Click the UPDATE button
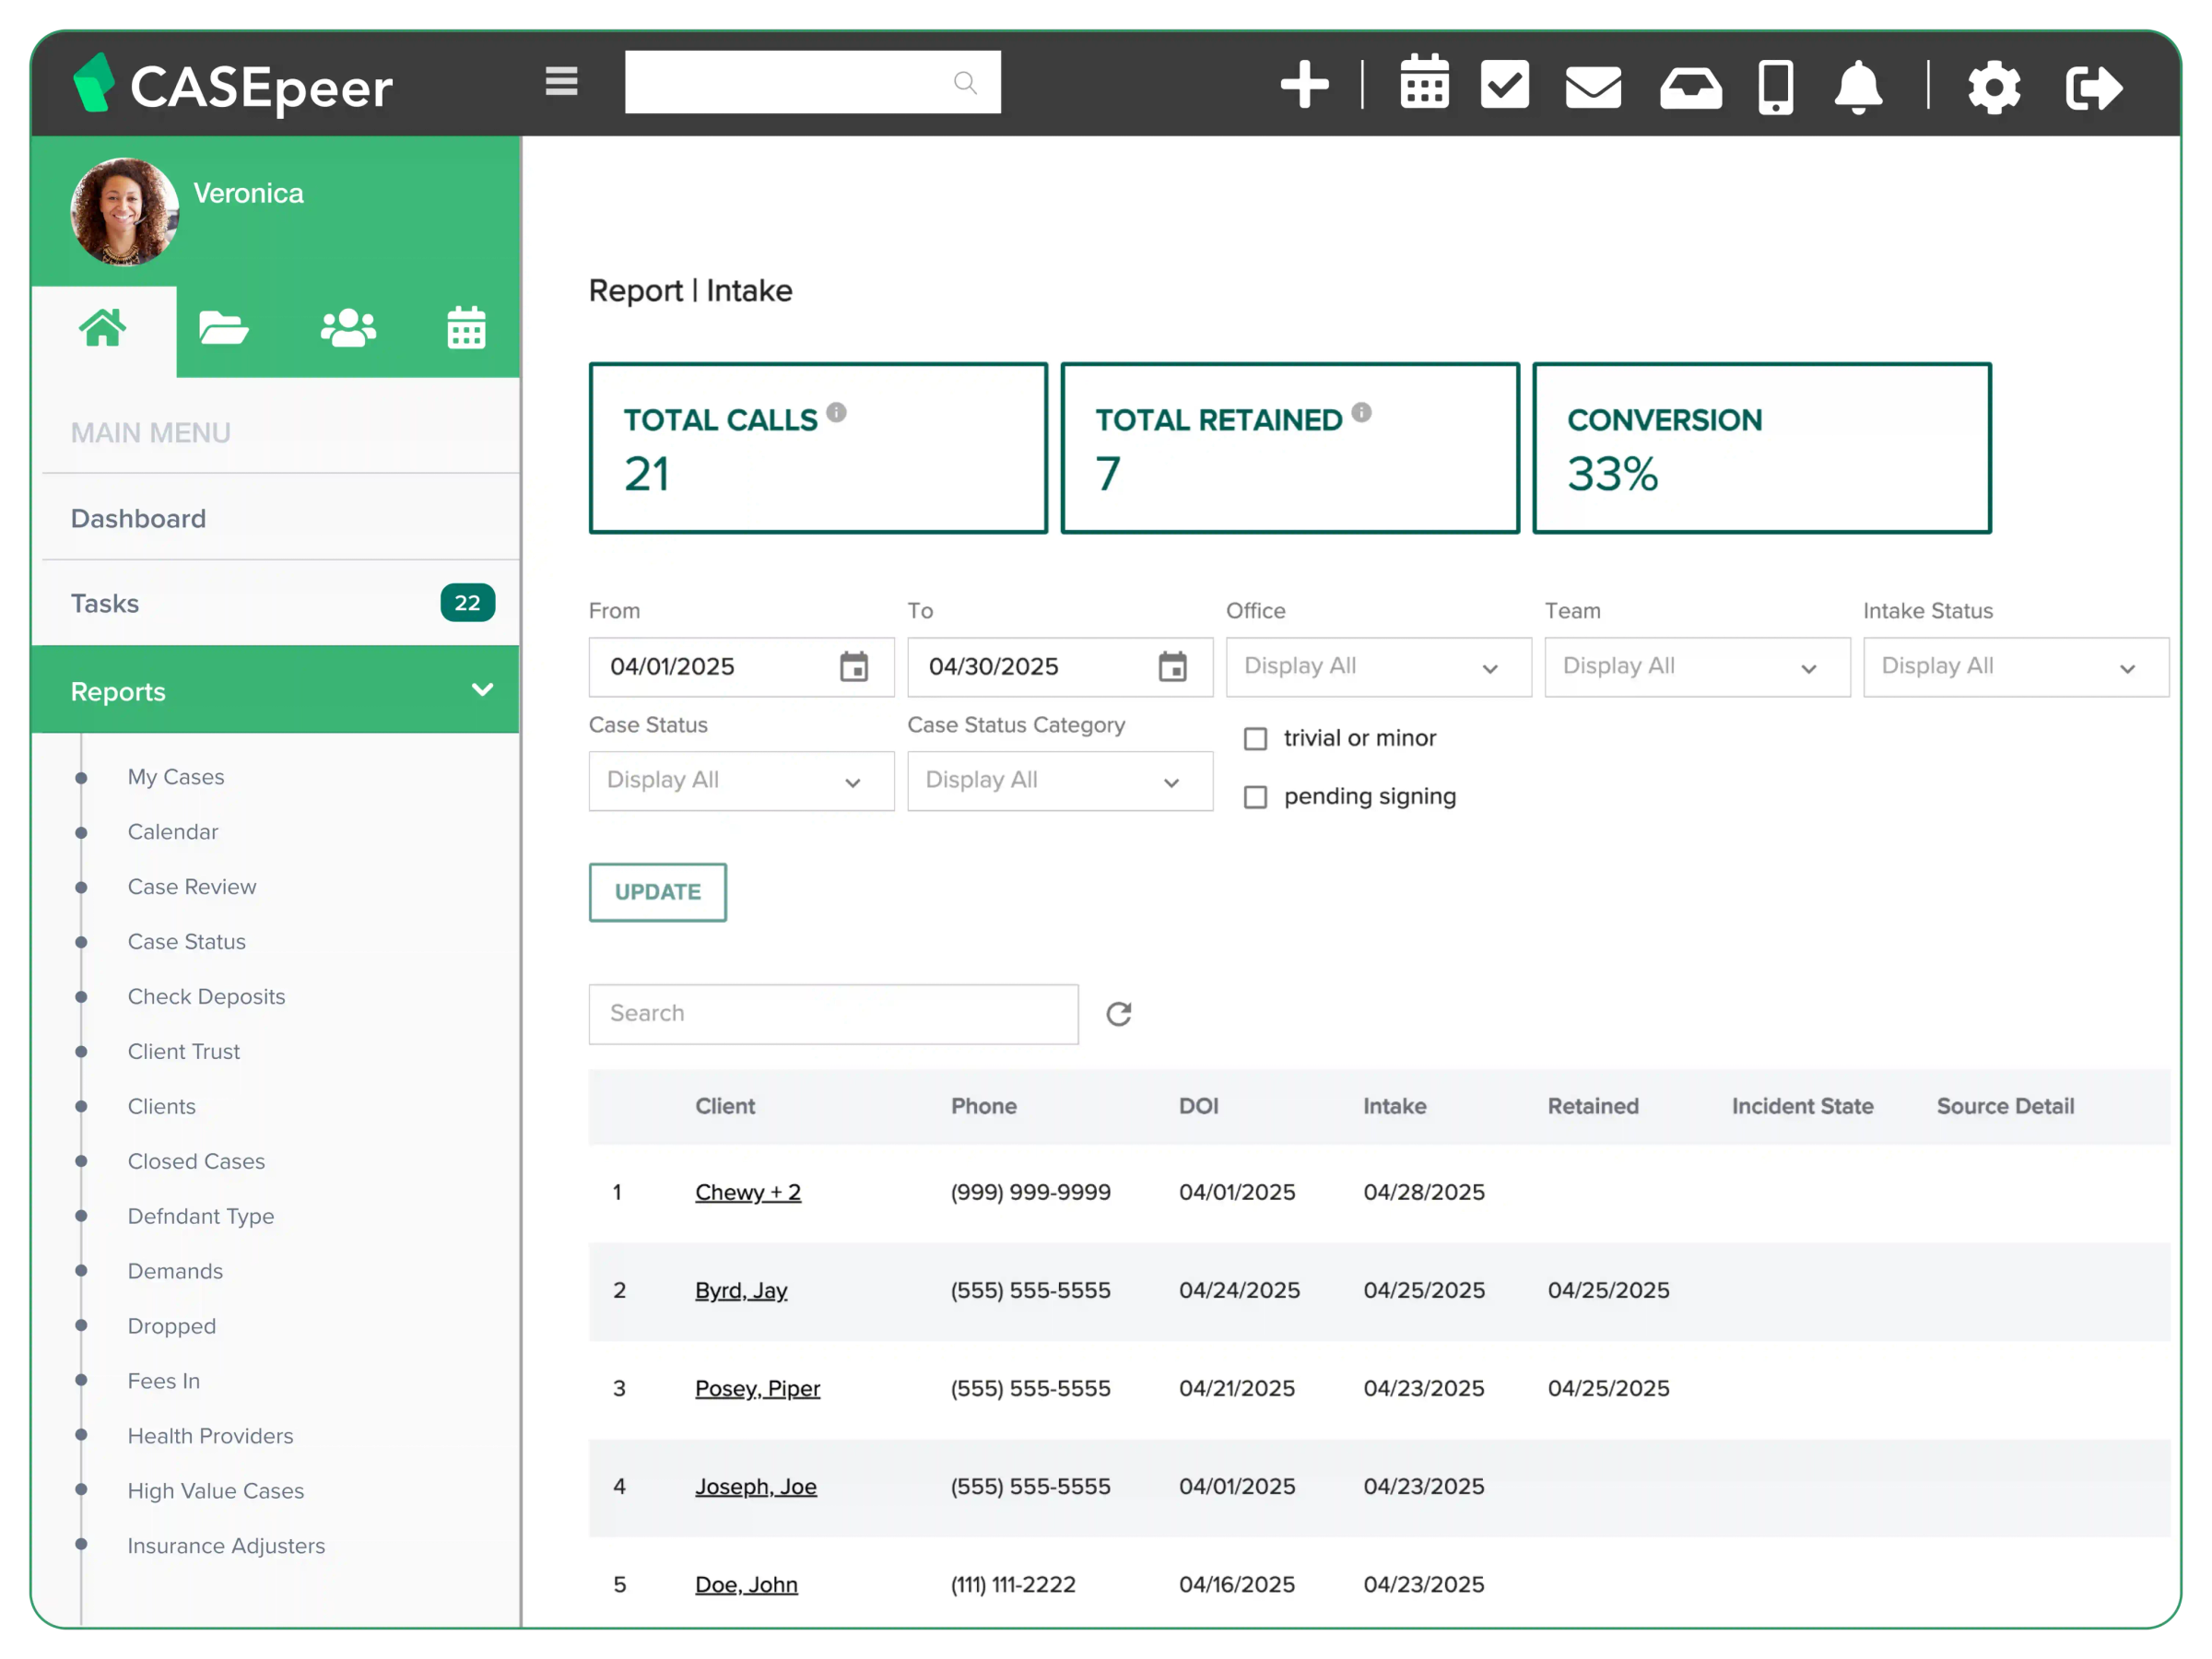 [657, 892]
